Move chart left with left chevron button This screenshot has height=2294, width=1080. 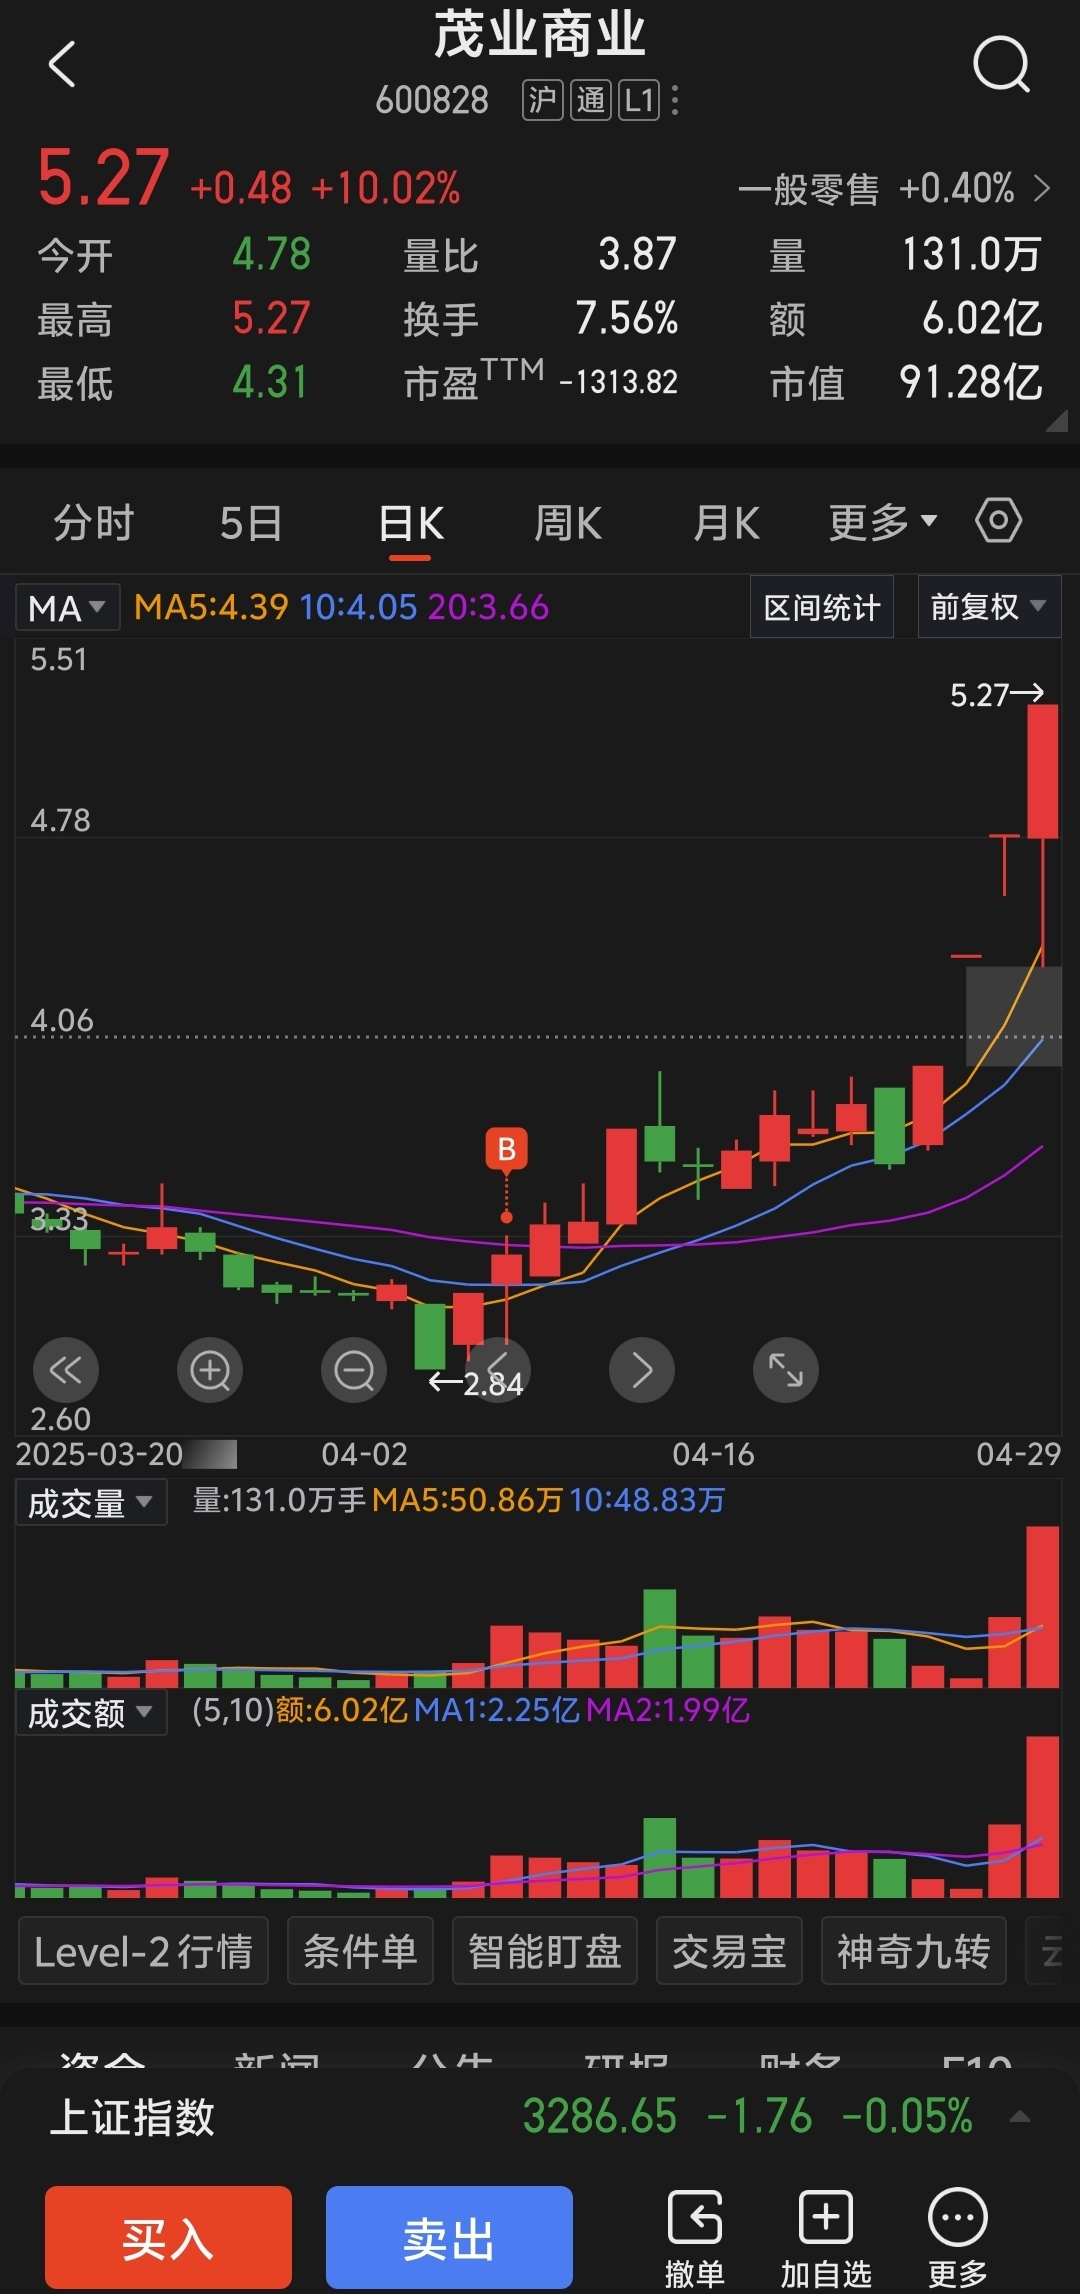[498, 1370]
